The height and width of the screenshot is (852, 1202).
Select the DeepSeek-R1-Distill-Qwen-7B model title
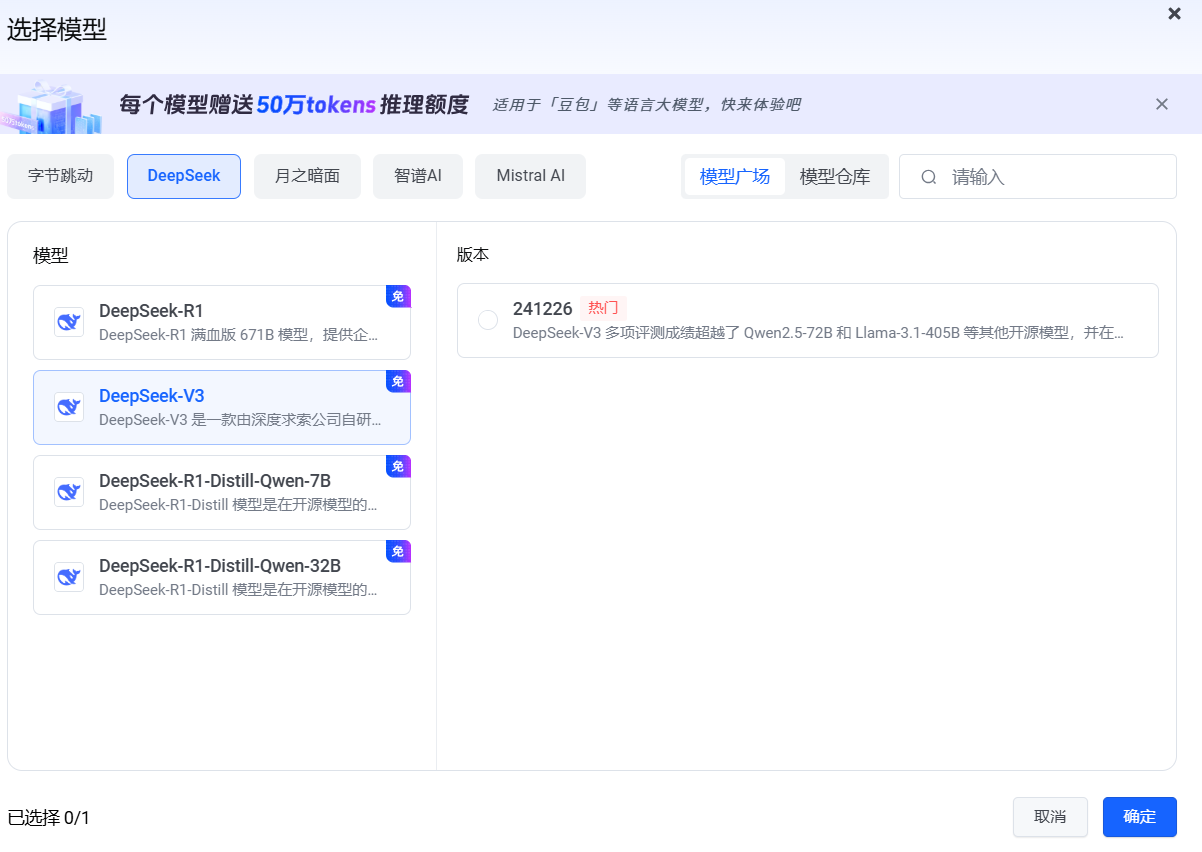(x=215, y=481)
